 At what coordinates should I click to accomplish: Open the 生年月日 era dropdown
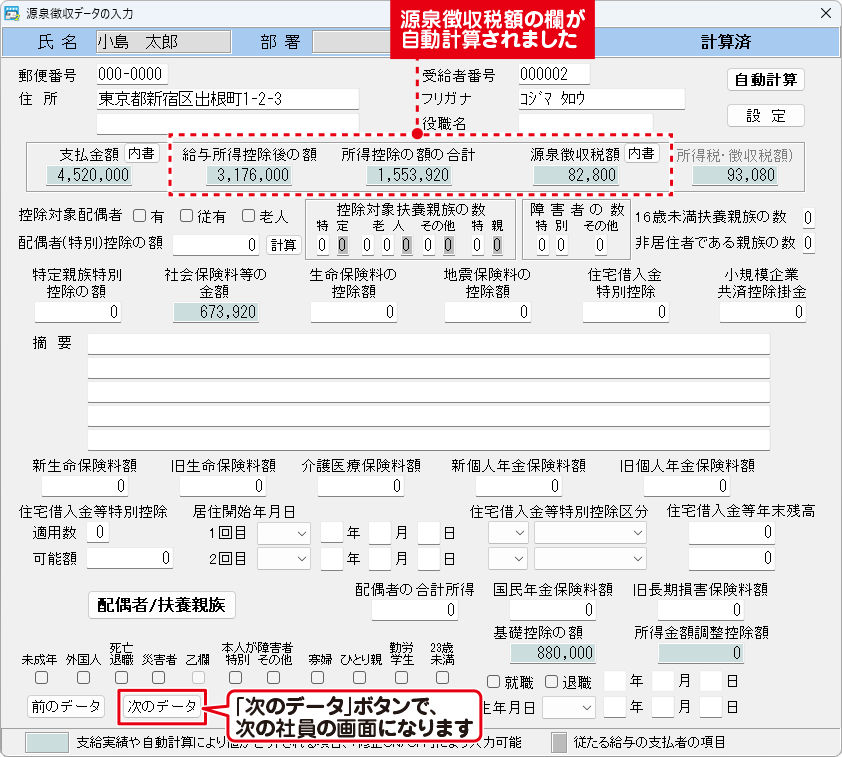pos(569,707)
